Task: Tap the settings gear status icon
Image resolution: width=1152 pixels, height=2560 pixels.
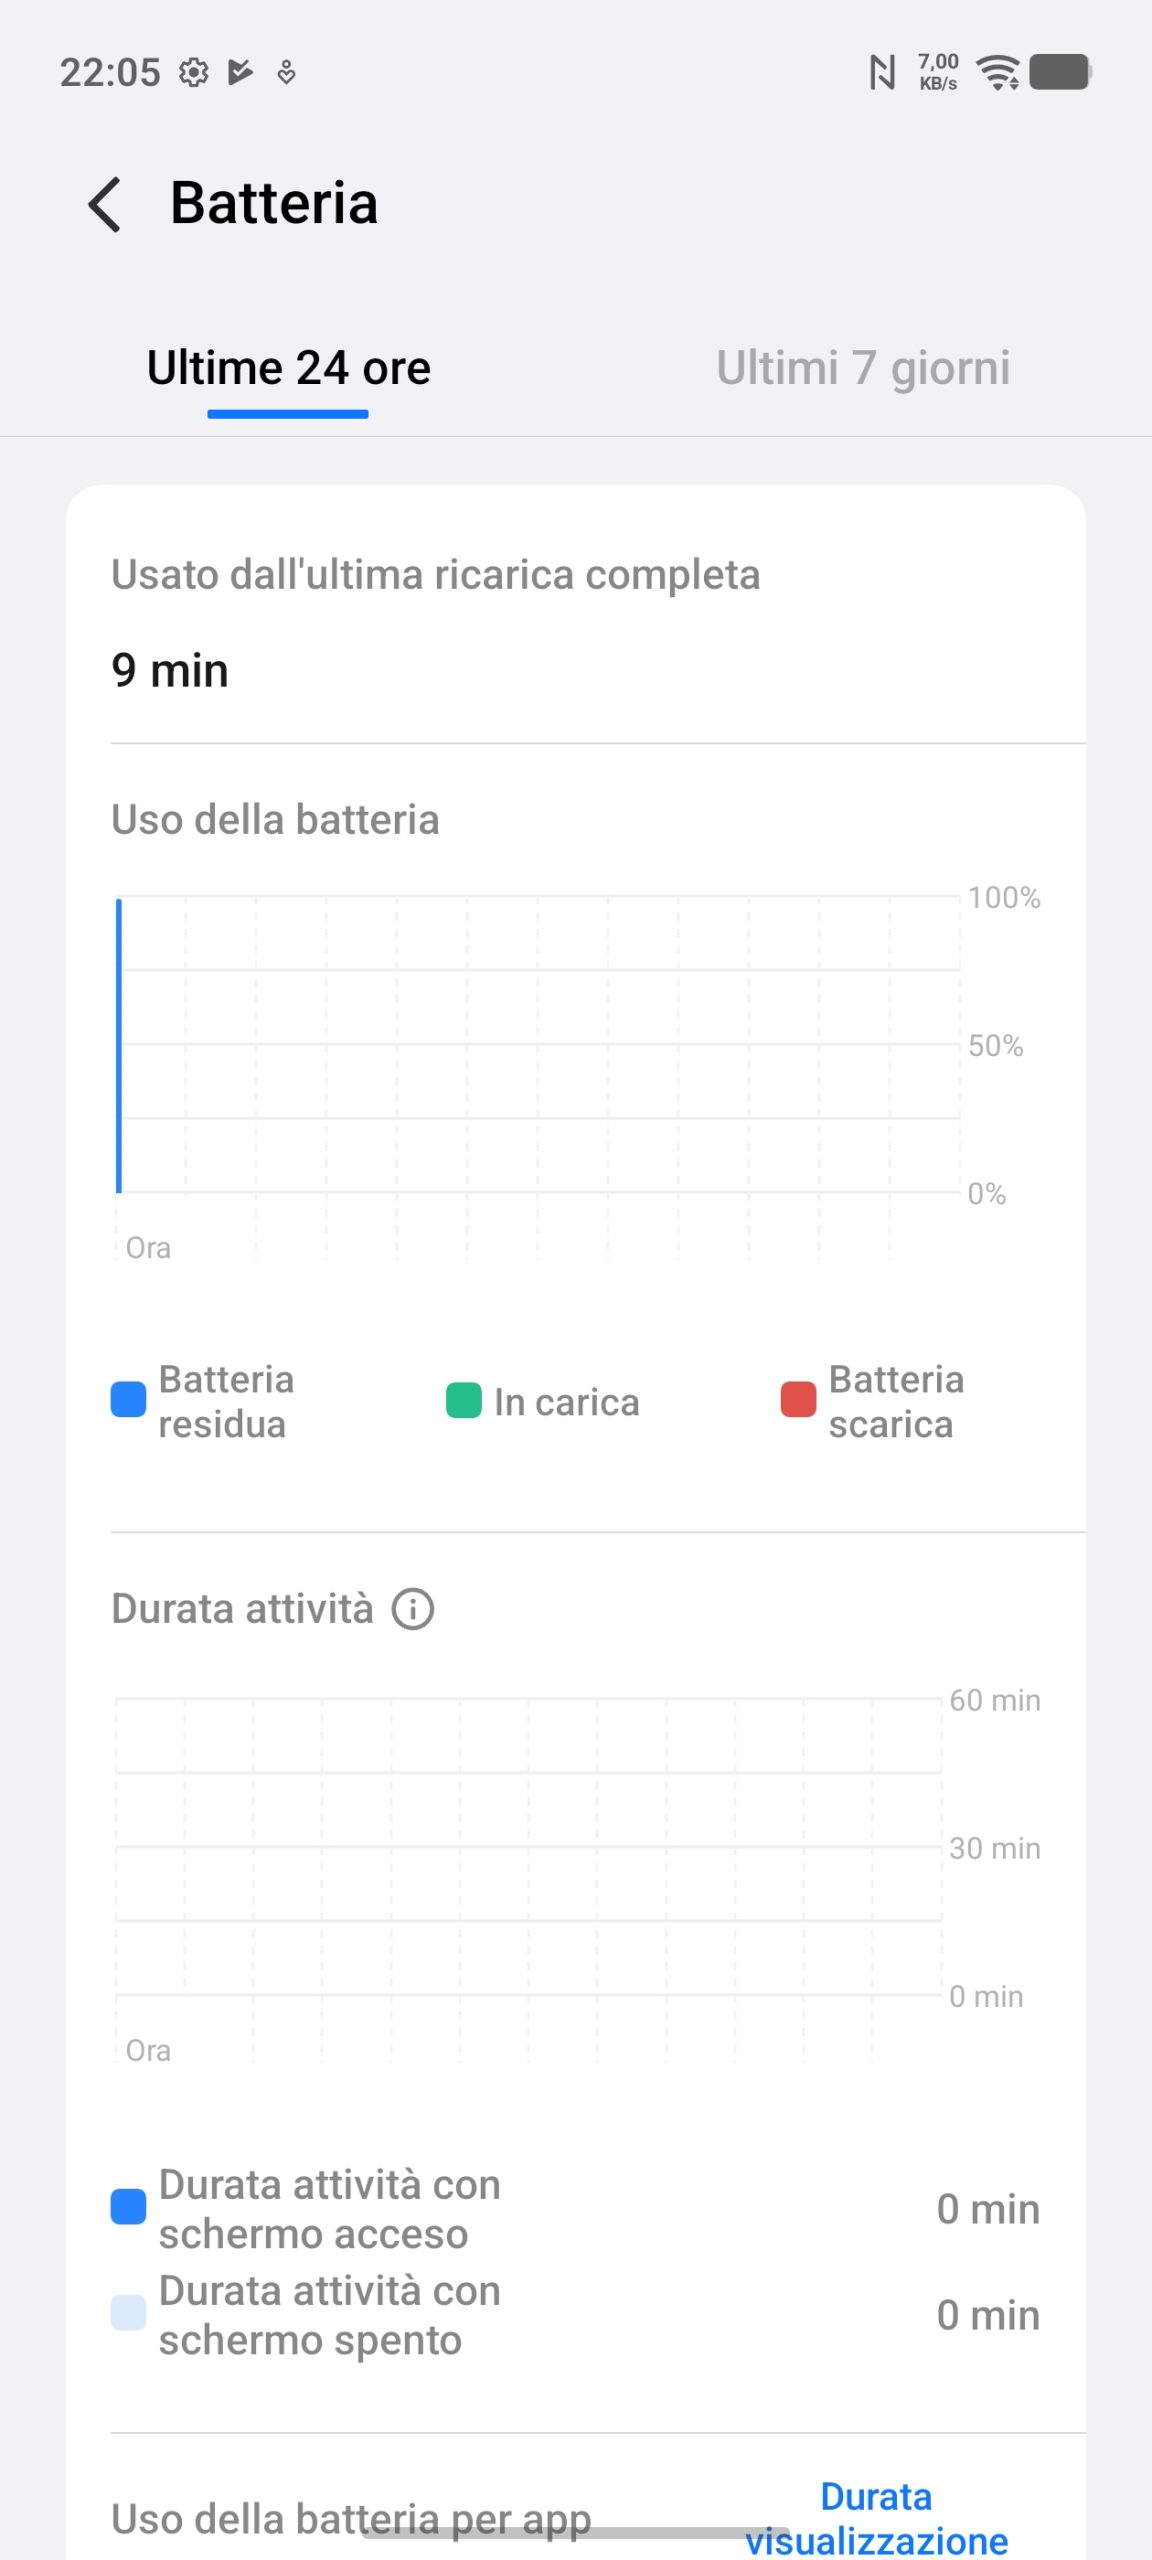Action: pos(194,73)
